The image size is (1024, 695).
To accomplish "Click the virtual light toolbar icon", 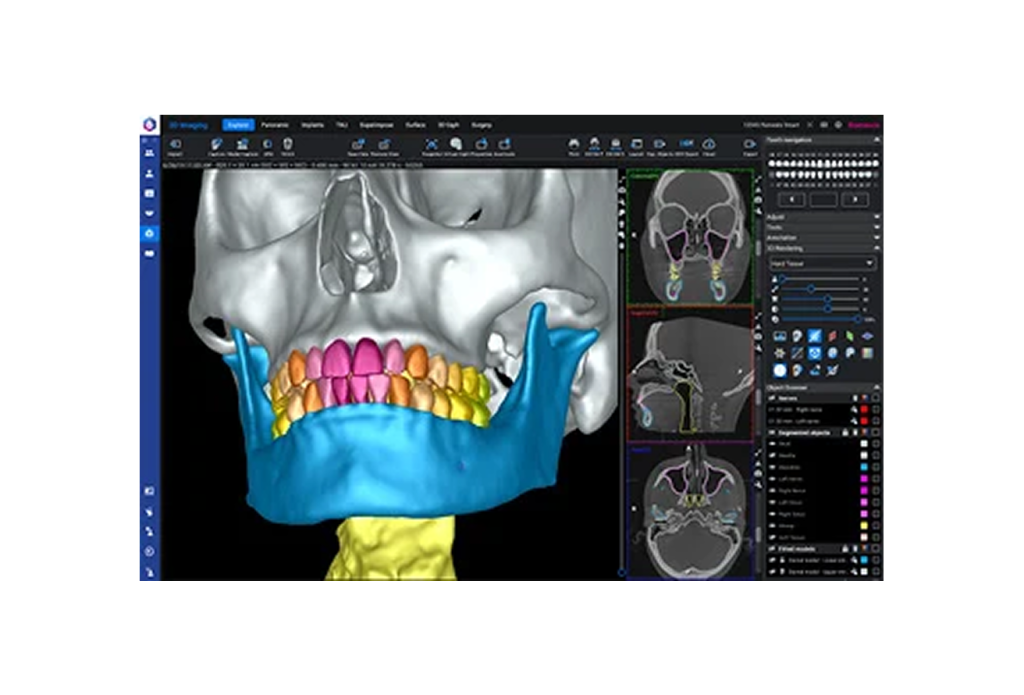I will pyautogui.click(x=456, y=145).
